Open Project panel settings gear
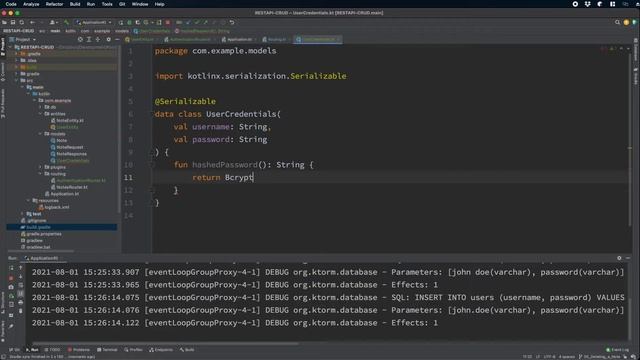The width and height of the screenshot is (640, 360). coord(109,40)
